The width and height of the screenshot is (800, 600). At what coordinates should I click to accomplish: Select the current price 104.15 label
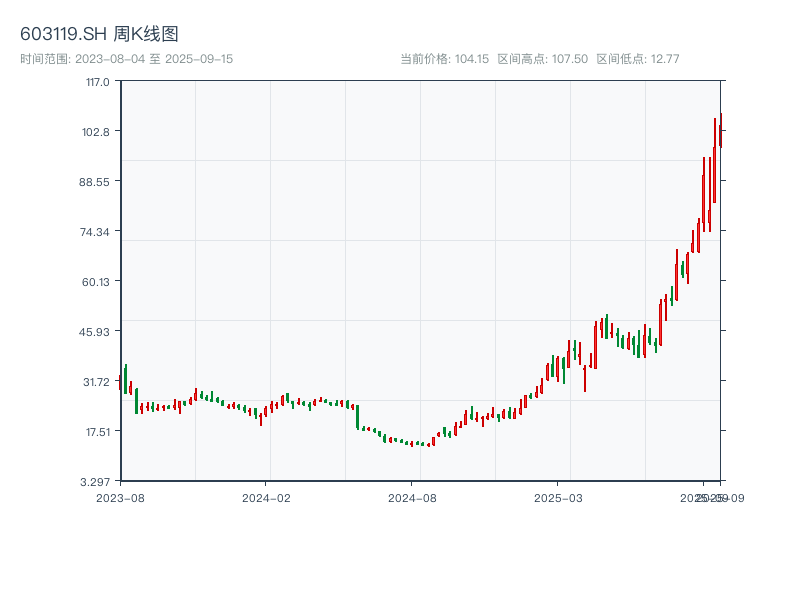[x=444, y=59]
